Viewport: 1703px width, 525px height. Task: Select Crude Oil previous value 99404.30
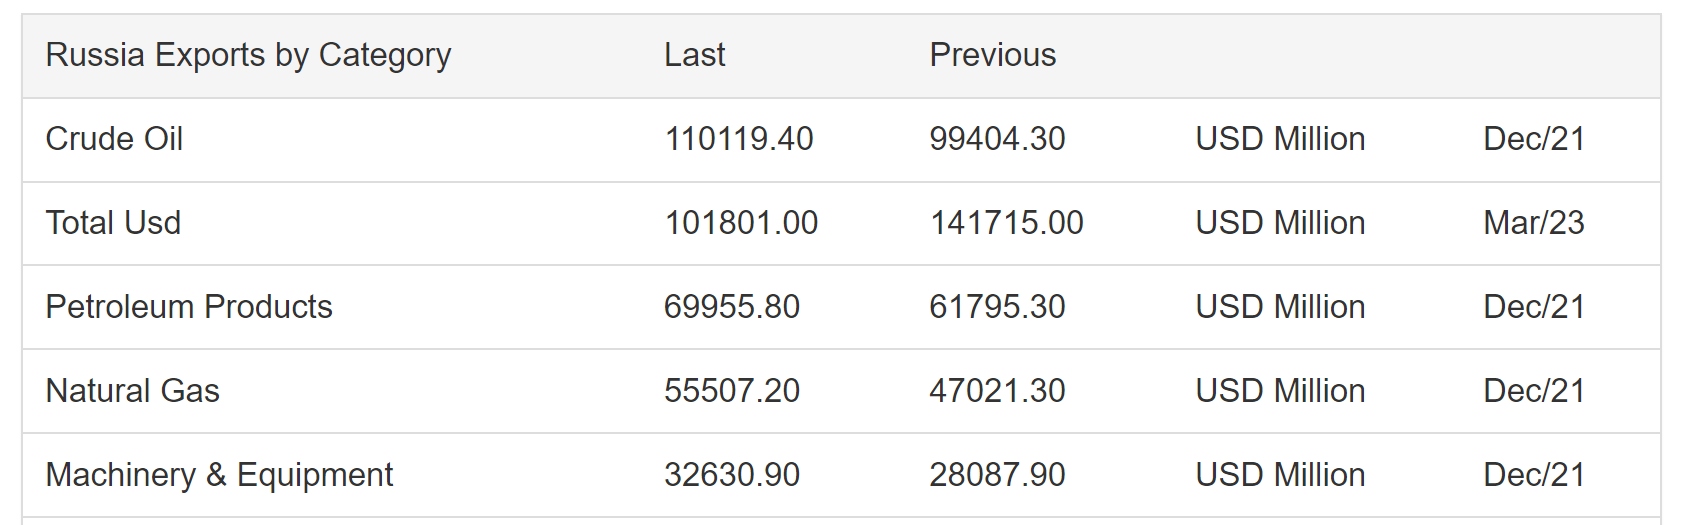(997, 139)
